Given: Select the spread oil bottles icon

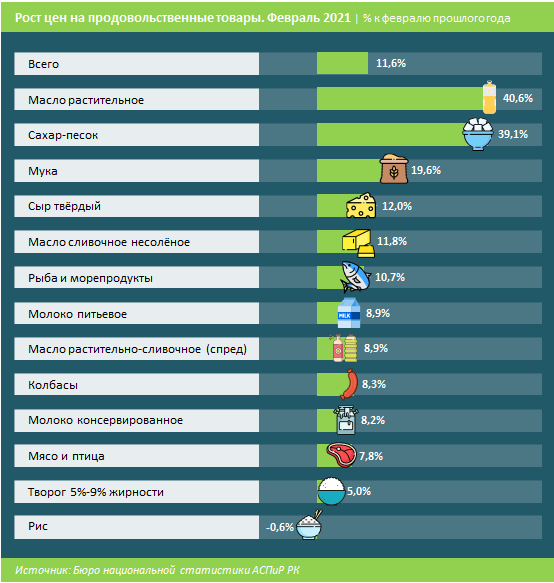Looking at the screenshot, I should point(343,348).
